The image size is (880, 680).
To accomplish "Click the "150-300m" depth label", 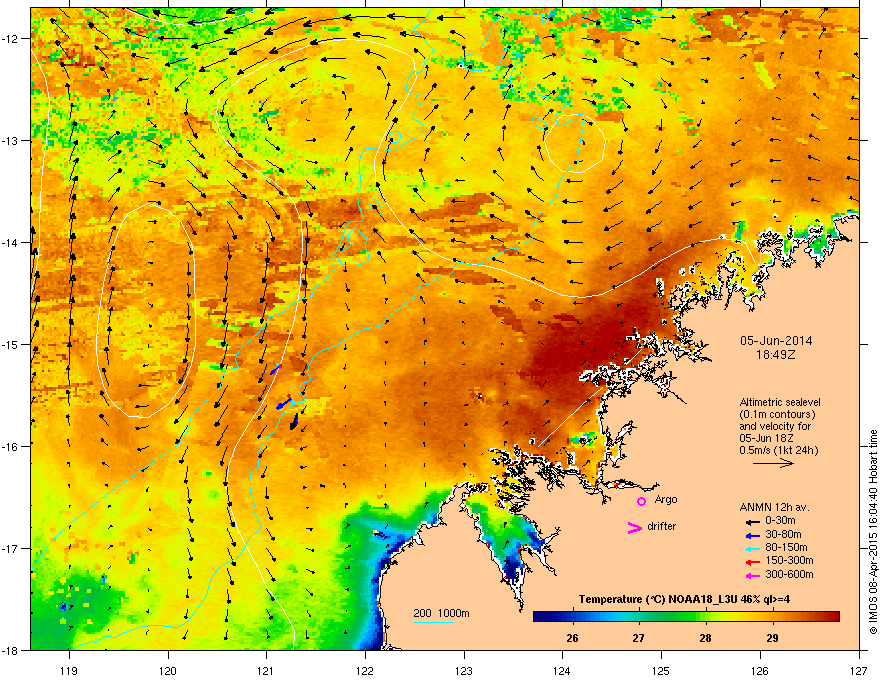I will point(789,560).
